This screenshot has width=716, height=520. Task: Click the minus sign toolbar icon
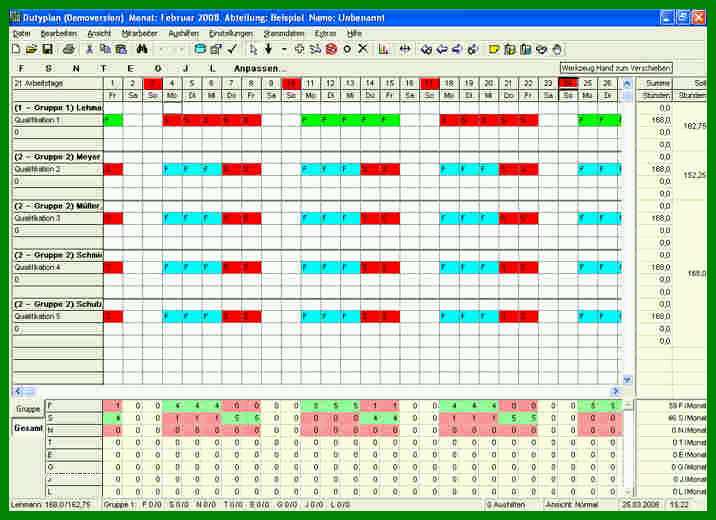pos(284,49)
